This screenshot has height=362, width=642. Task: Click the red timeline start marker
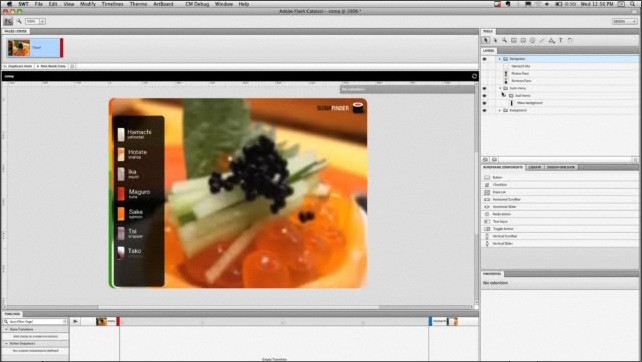[x=118, y=321]
